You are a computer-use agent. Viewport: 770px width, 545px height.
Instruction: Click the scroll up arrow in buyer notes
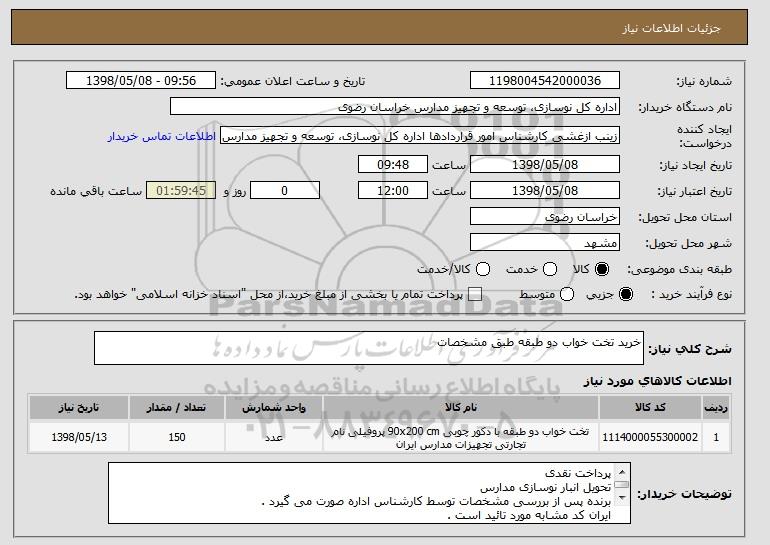(x=622, y=472)
